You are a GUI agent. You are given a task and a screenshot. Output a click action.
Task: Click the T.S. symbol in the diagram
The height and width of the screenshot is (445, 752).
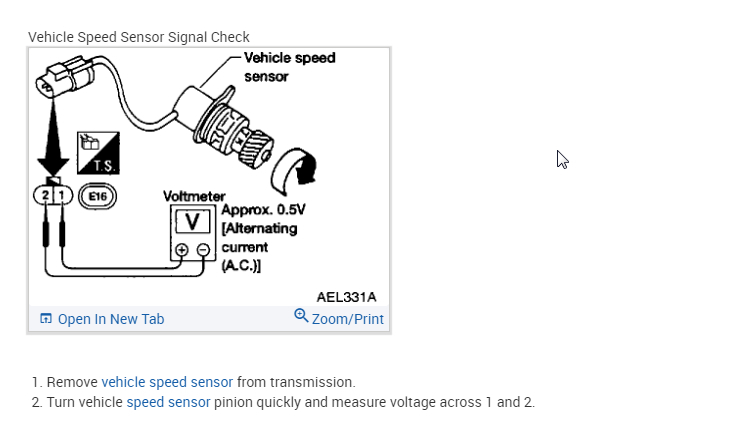(100, 152)
